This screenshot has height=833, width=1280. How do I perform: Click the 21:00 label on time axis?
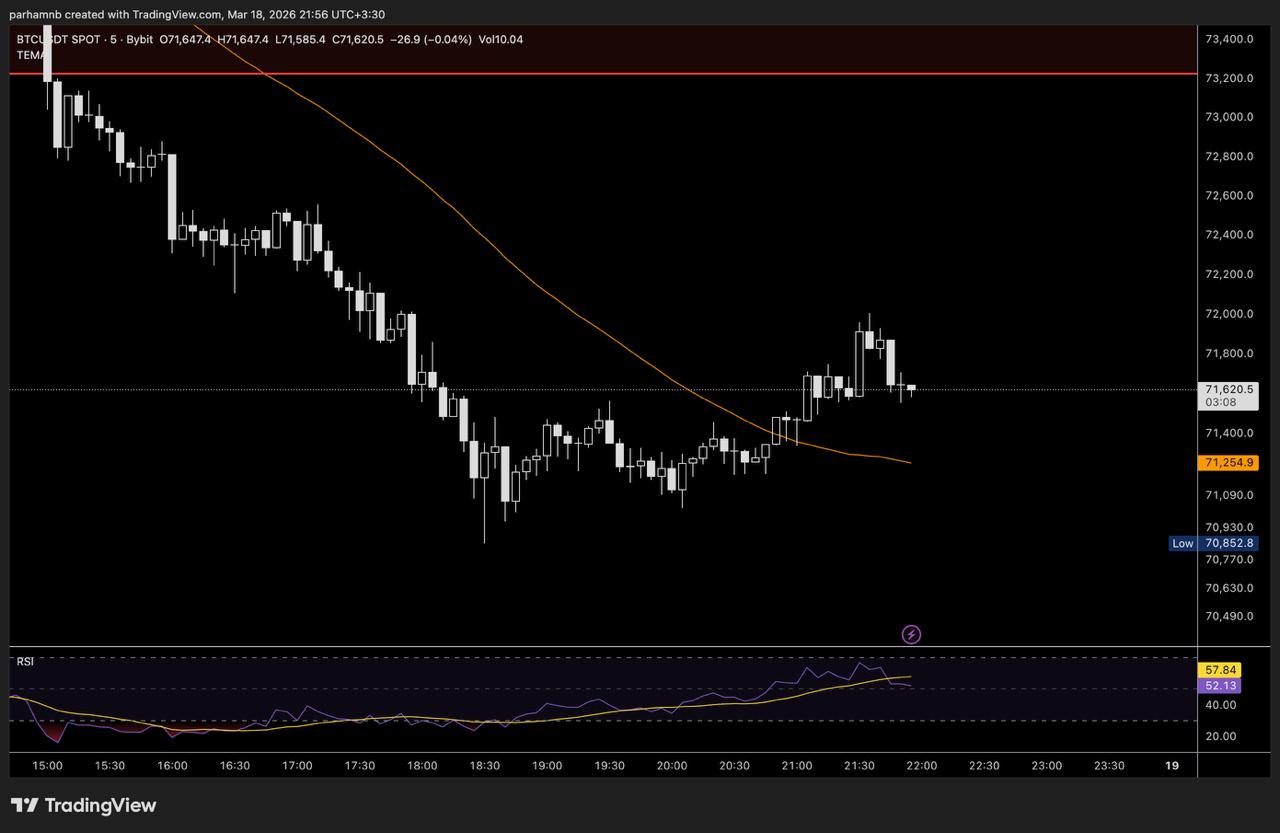796,765
